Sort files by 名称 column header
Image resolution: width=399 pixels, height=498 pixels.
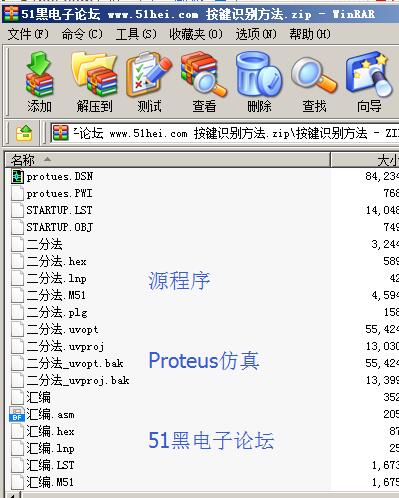click(168, 160)
